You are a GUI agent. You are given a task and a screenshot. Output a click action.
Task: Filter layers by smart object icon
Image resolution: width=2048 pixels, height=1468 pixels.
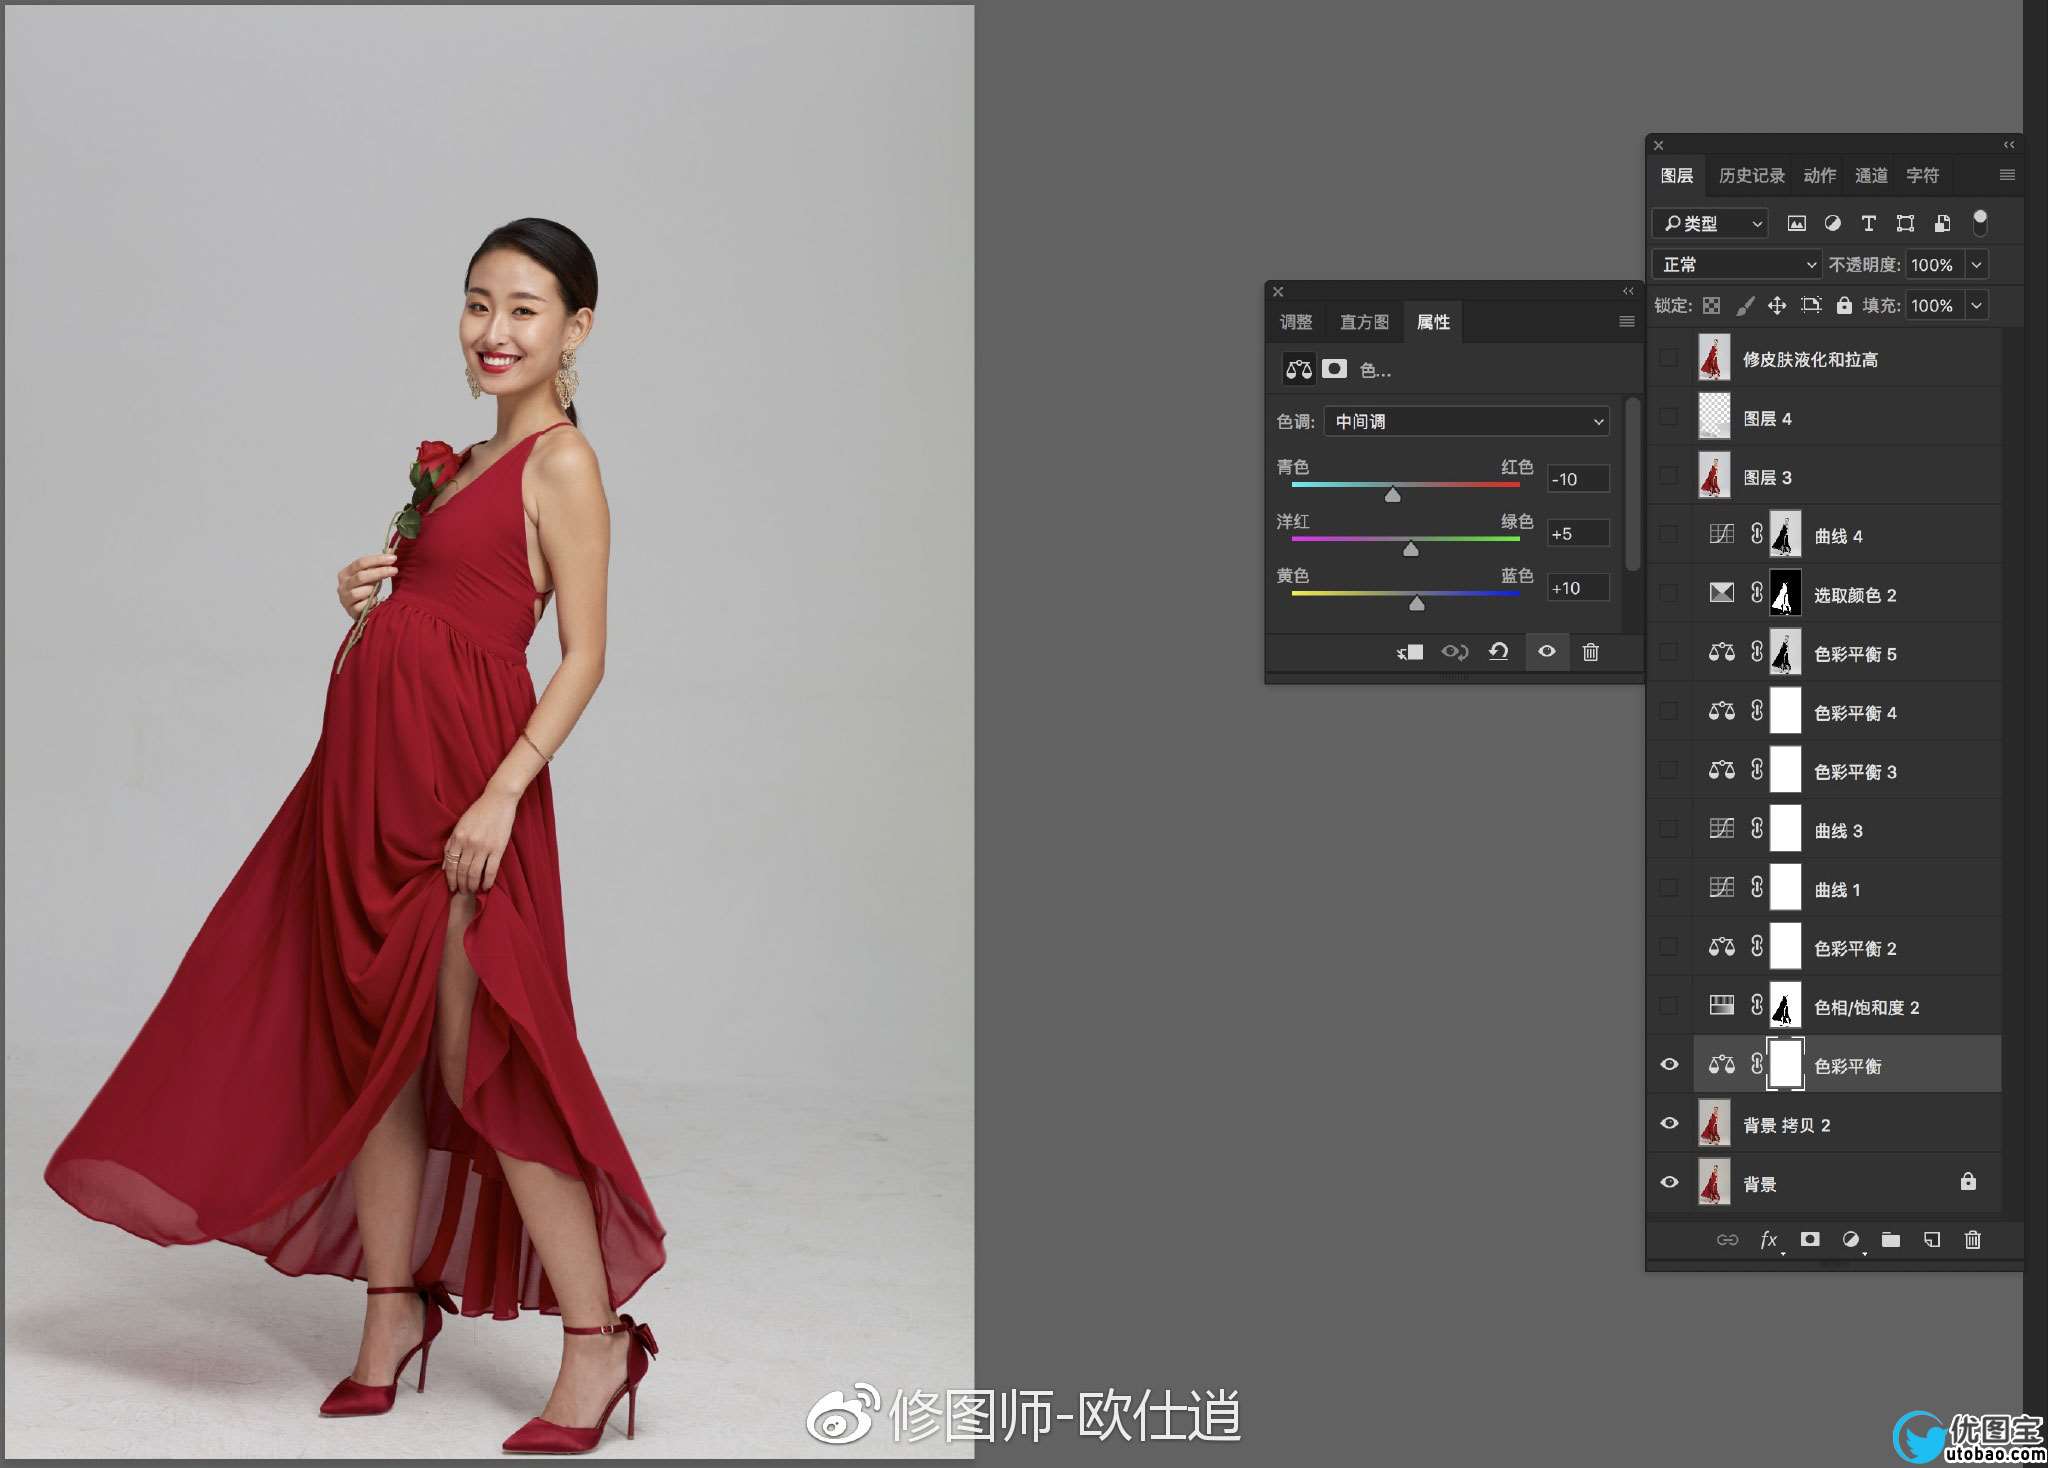tap(1942, 223)
